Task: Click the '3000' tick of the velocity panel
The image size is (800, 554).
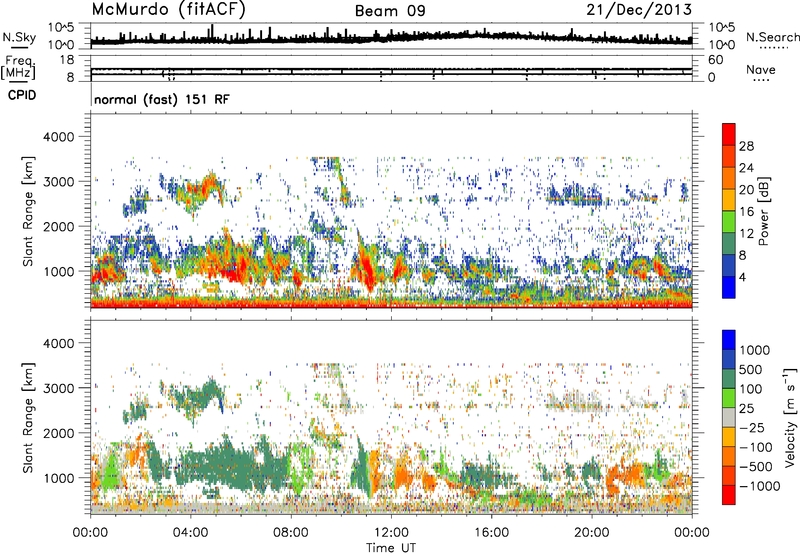Action: 59,388
